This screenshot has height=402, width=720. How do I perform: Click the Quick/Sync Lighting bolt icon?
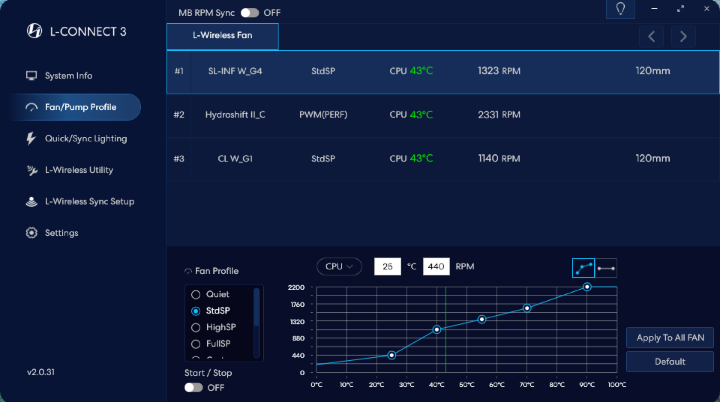31,138
